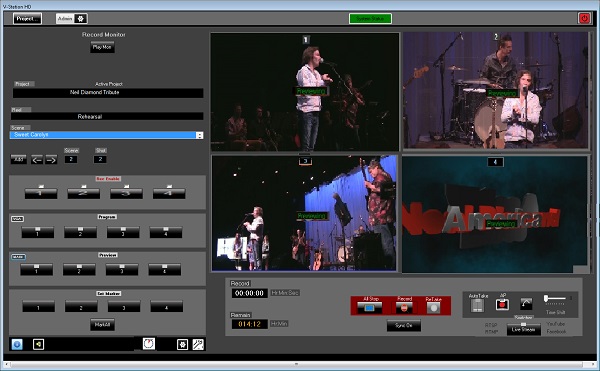Image resolution: width=600 pixels, height=371 pixels.
Task: Select the Shot number box
Action: pos(100,159)
